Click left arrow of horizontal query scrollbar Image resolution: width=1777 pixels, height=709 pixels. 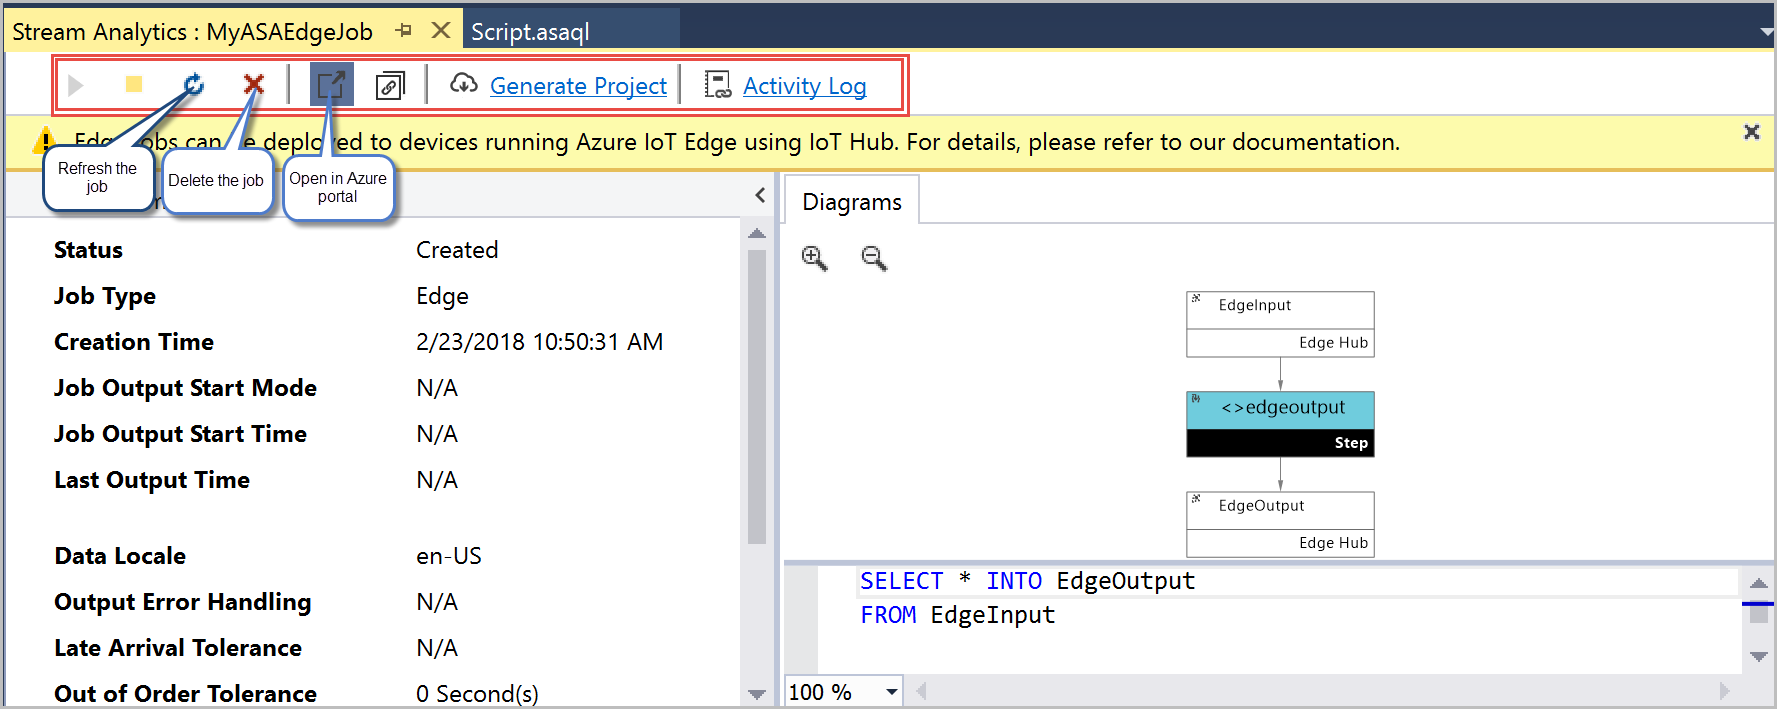pyautogui.click(x=921, y=690)
